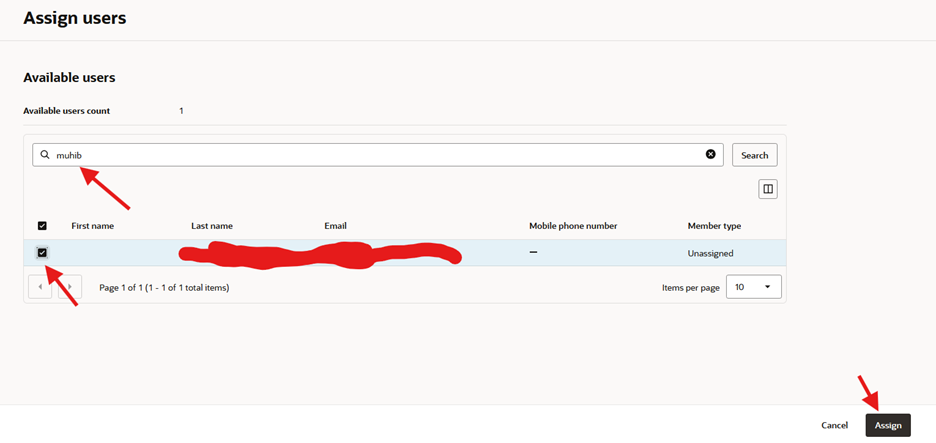Uncheck the user row checkbox
The height and width of the screenshot is (443, 936).
[42, 253]
